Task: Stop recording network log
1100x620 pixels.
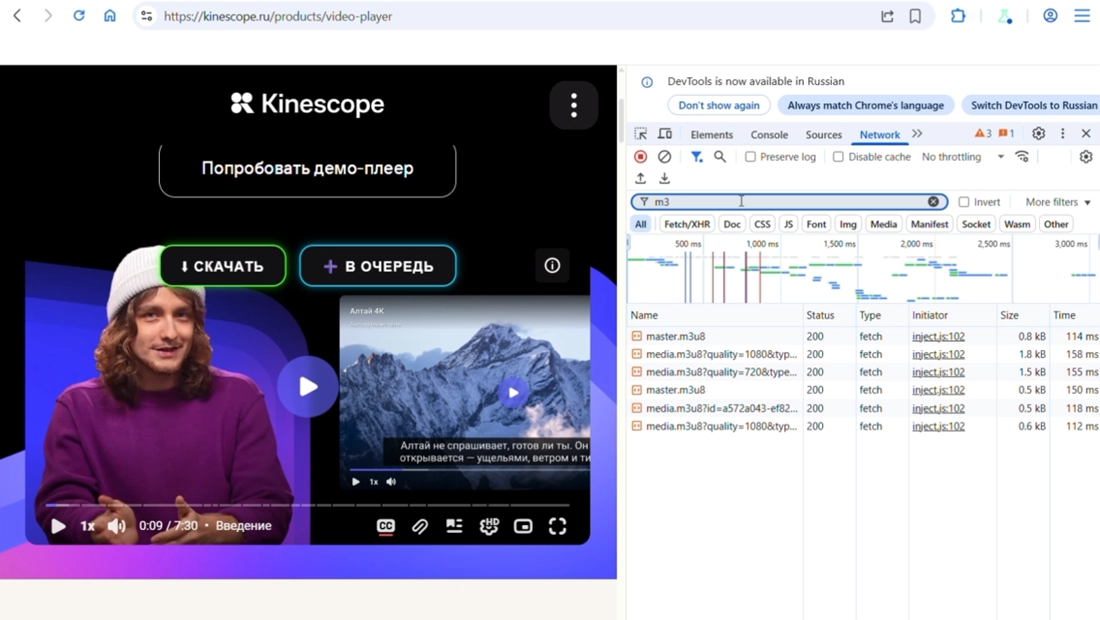Action: (640, 156)
